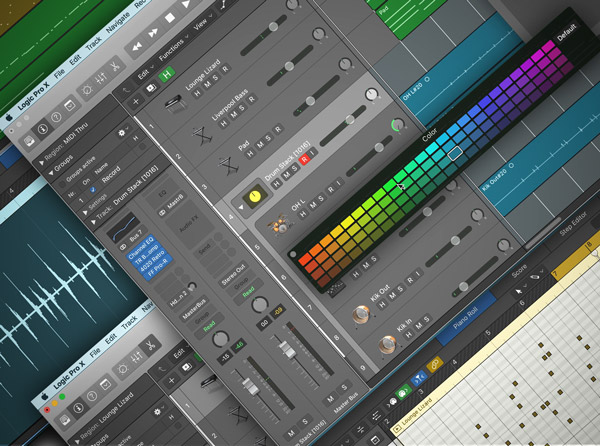600x446 pixels.
Task: Solo the Liverpool Bass track
Action: (242, 108)
